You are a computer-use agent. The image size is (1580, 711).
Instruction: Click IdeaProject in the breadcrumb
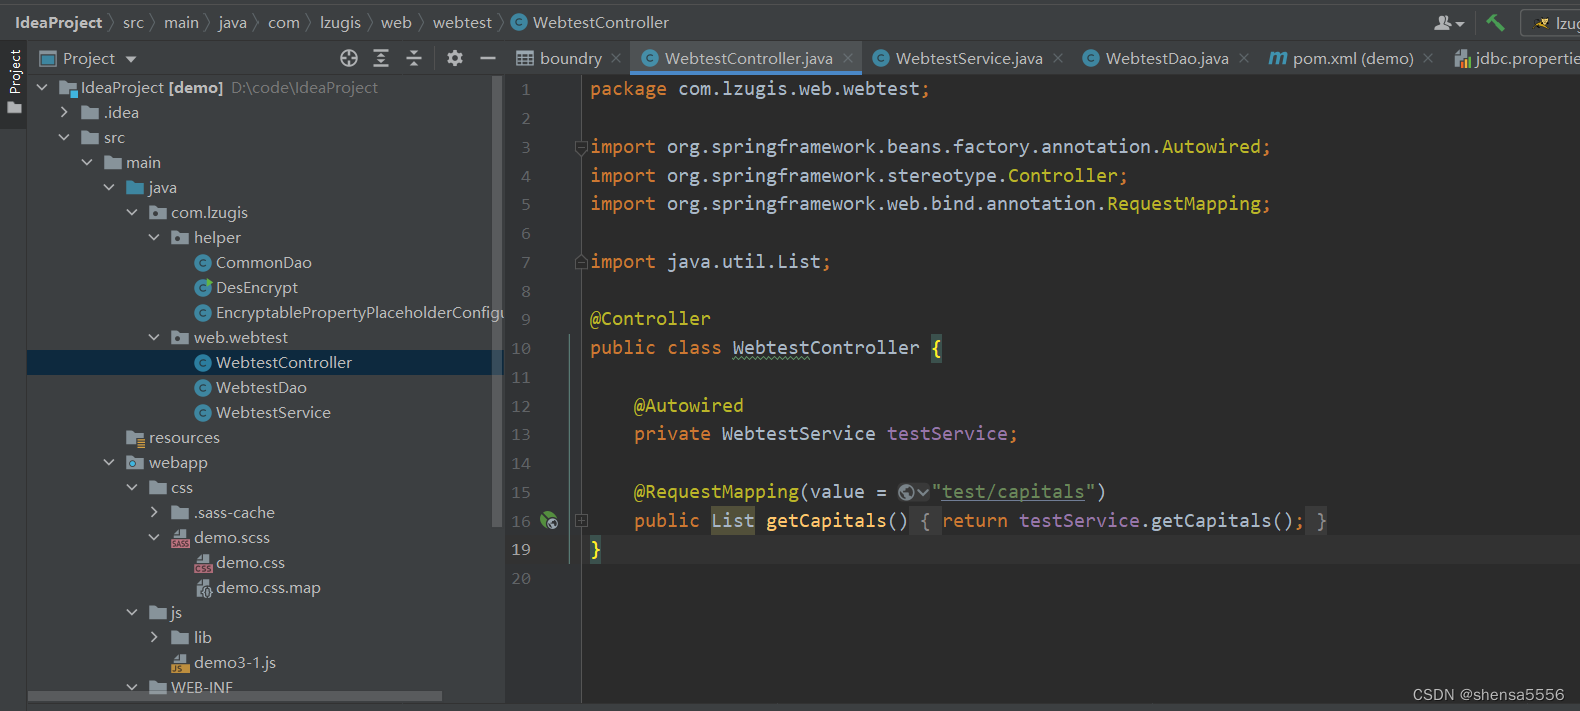58,22
